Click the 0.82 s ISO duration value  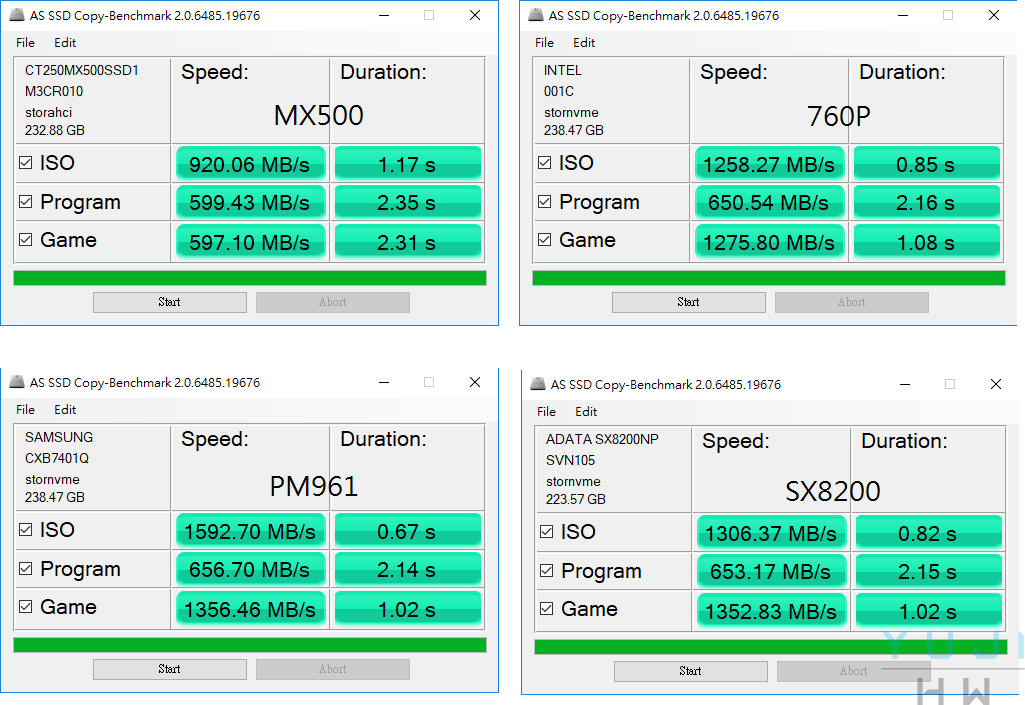[x=929, y=532]
